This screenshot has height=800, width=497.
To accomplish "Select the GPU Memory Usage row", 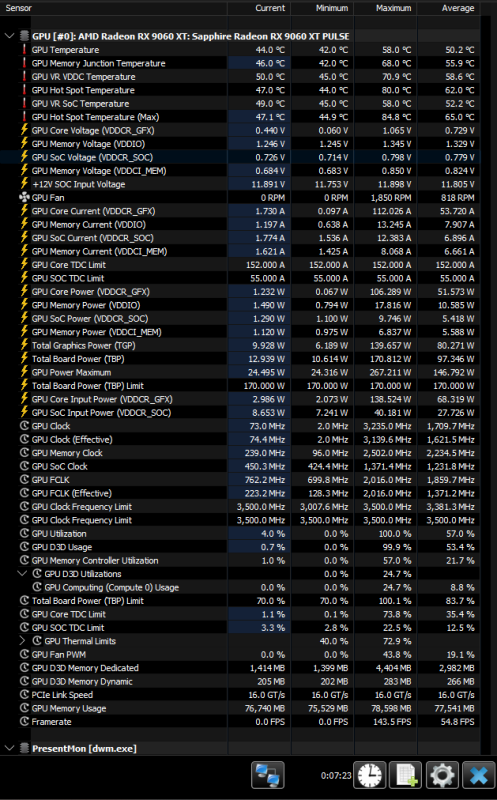I will pyautogui.click(x=240, y=708).
